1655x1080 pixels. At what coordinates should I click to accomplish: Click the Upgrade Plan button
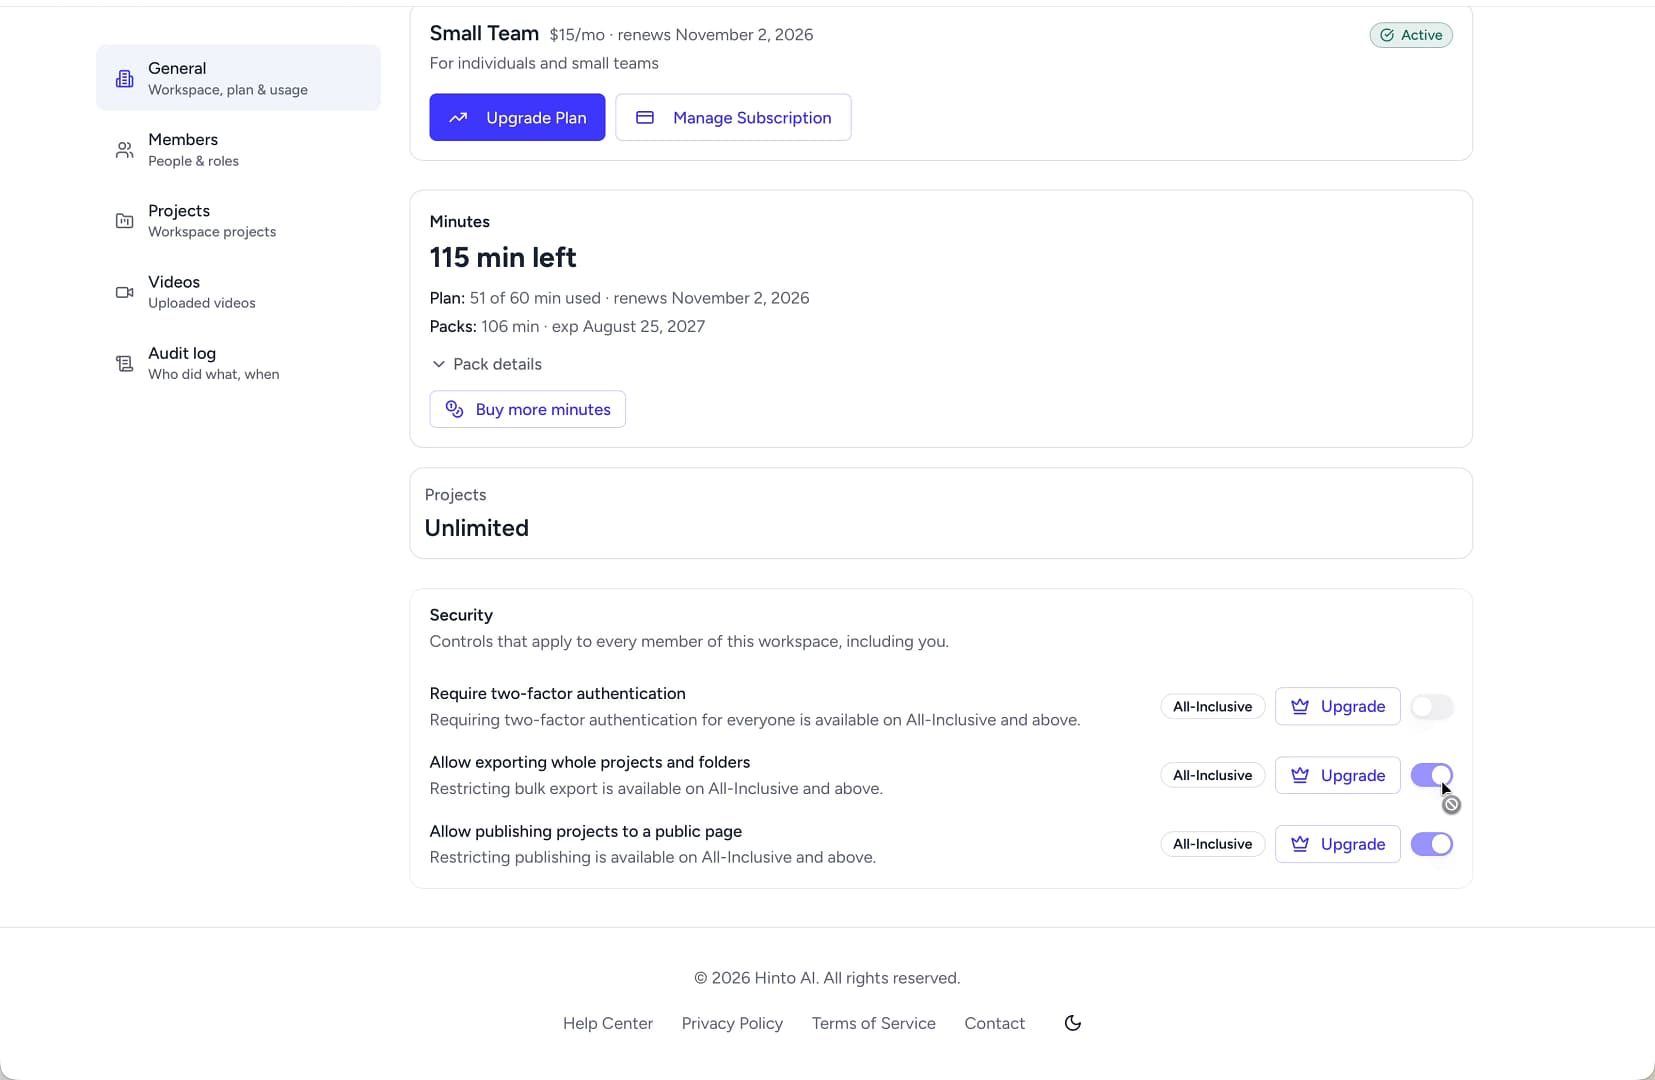(517, 117)
